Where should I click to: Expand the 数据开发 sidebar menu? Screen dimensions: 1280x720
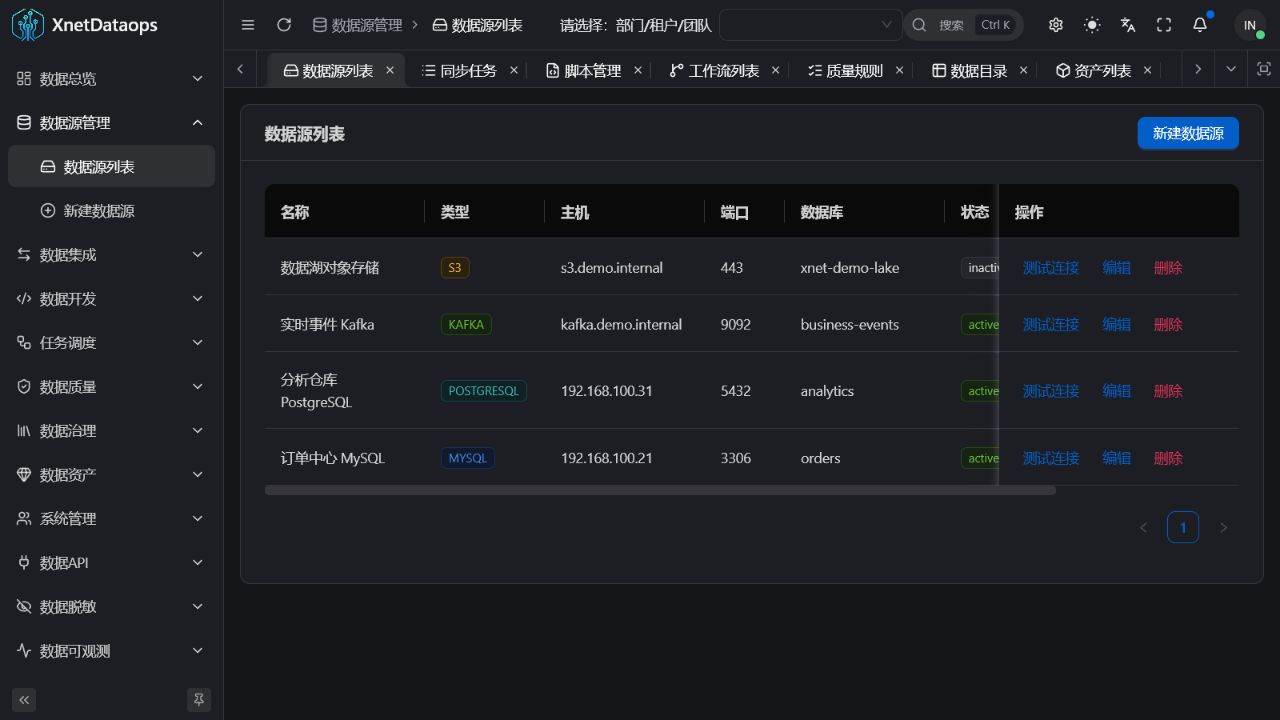pyautogui.click(x=111, y=299)
